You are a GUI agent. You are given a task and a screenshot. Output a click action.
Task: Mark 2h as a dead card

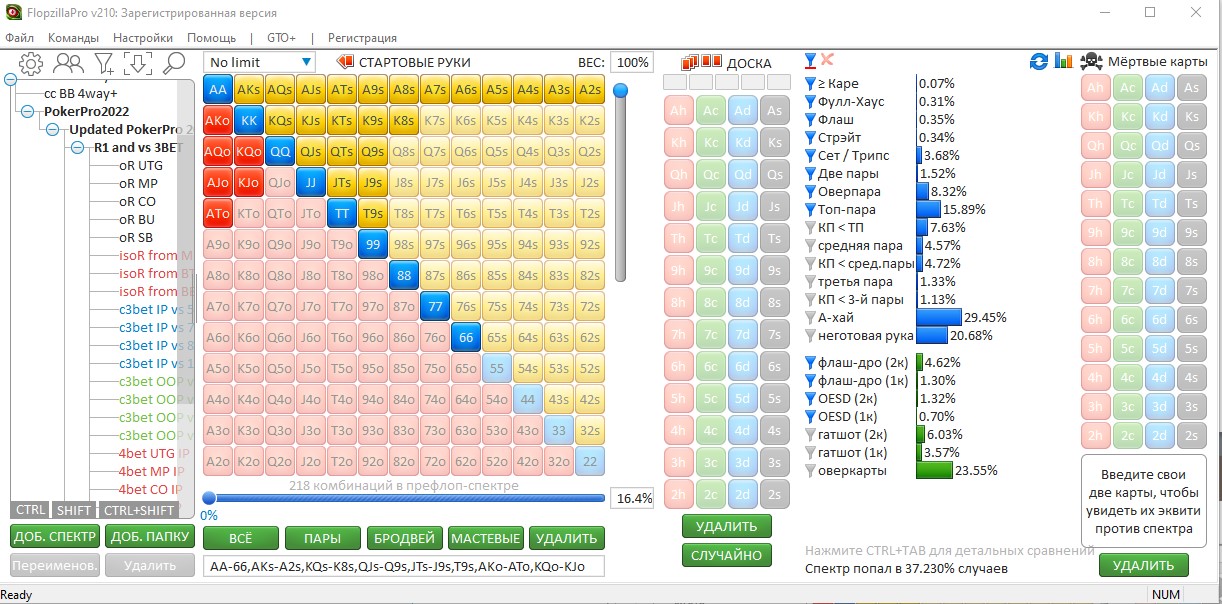1096,436
